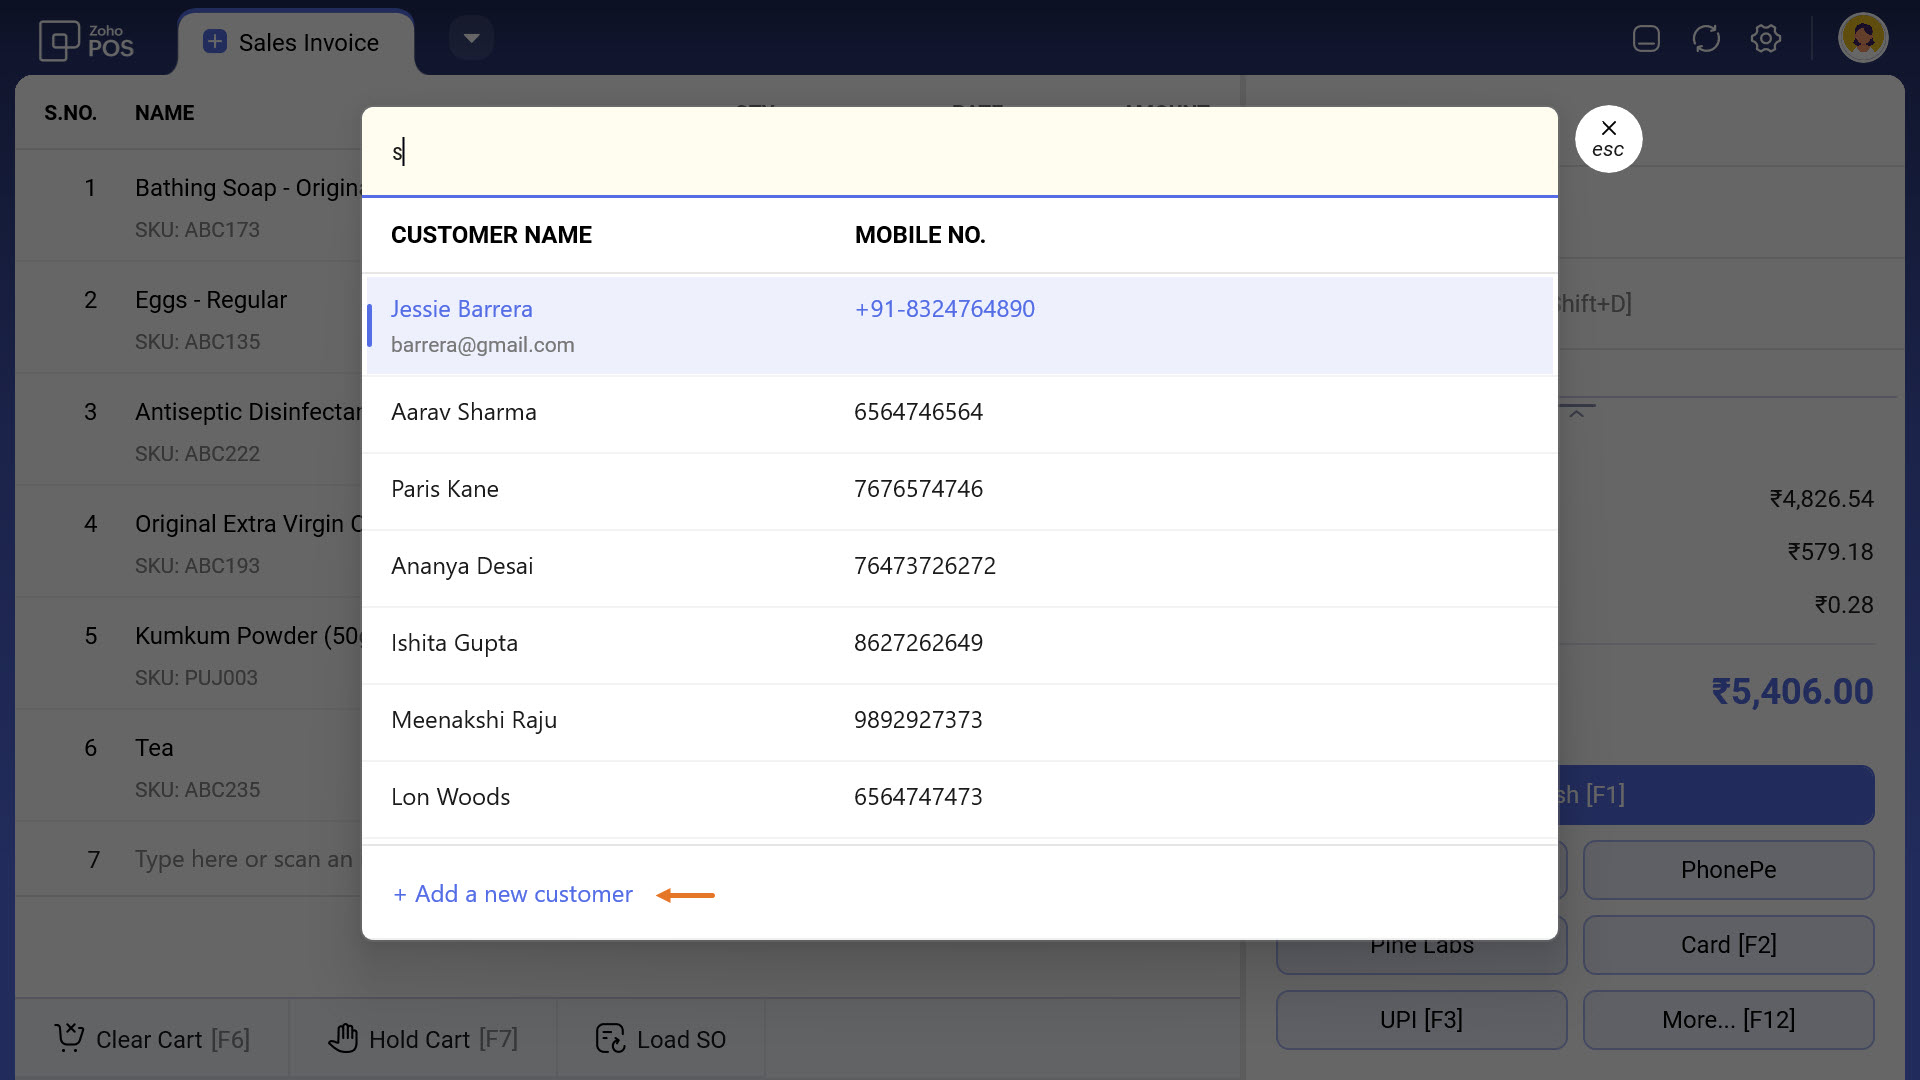Pick Lon Woods from customer list
The height and width of the screenshot is (1080, 1920).
point(450,798)
